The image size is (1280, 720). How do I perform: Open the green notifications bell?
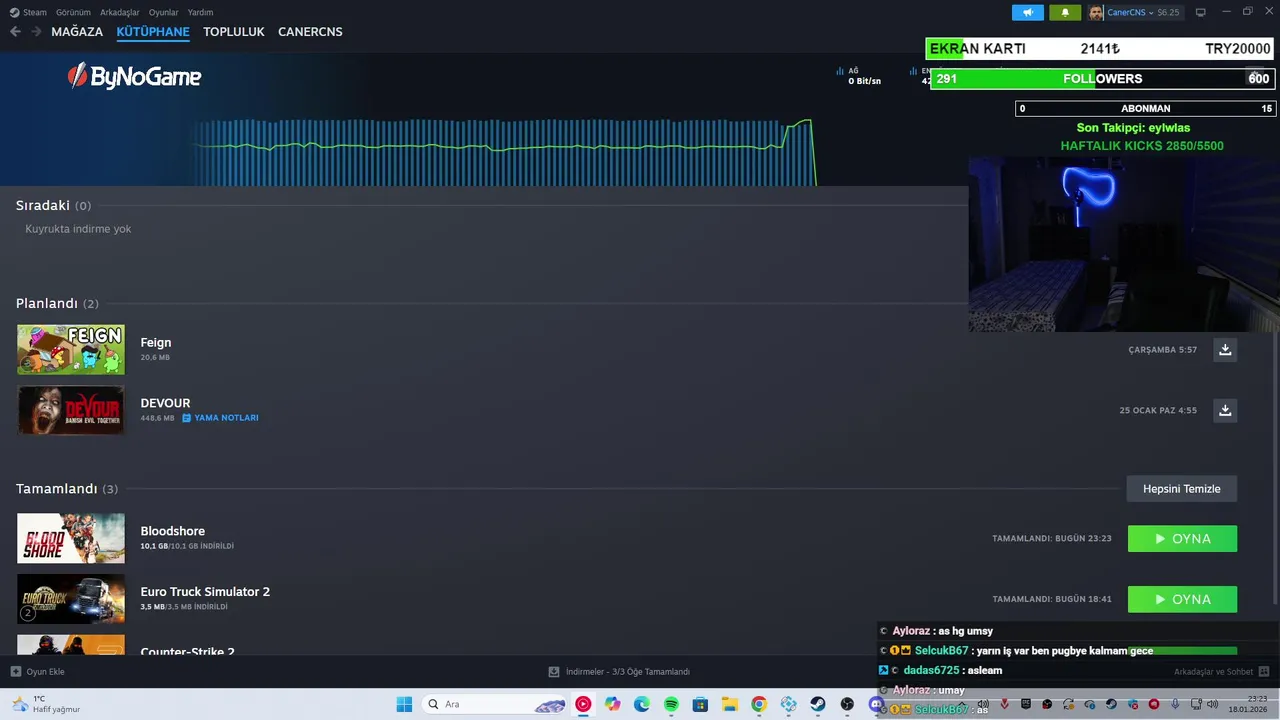coord(1065,12)
